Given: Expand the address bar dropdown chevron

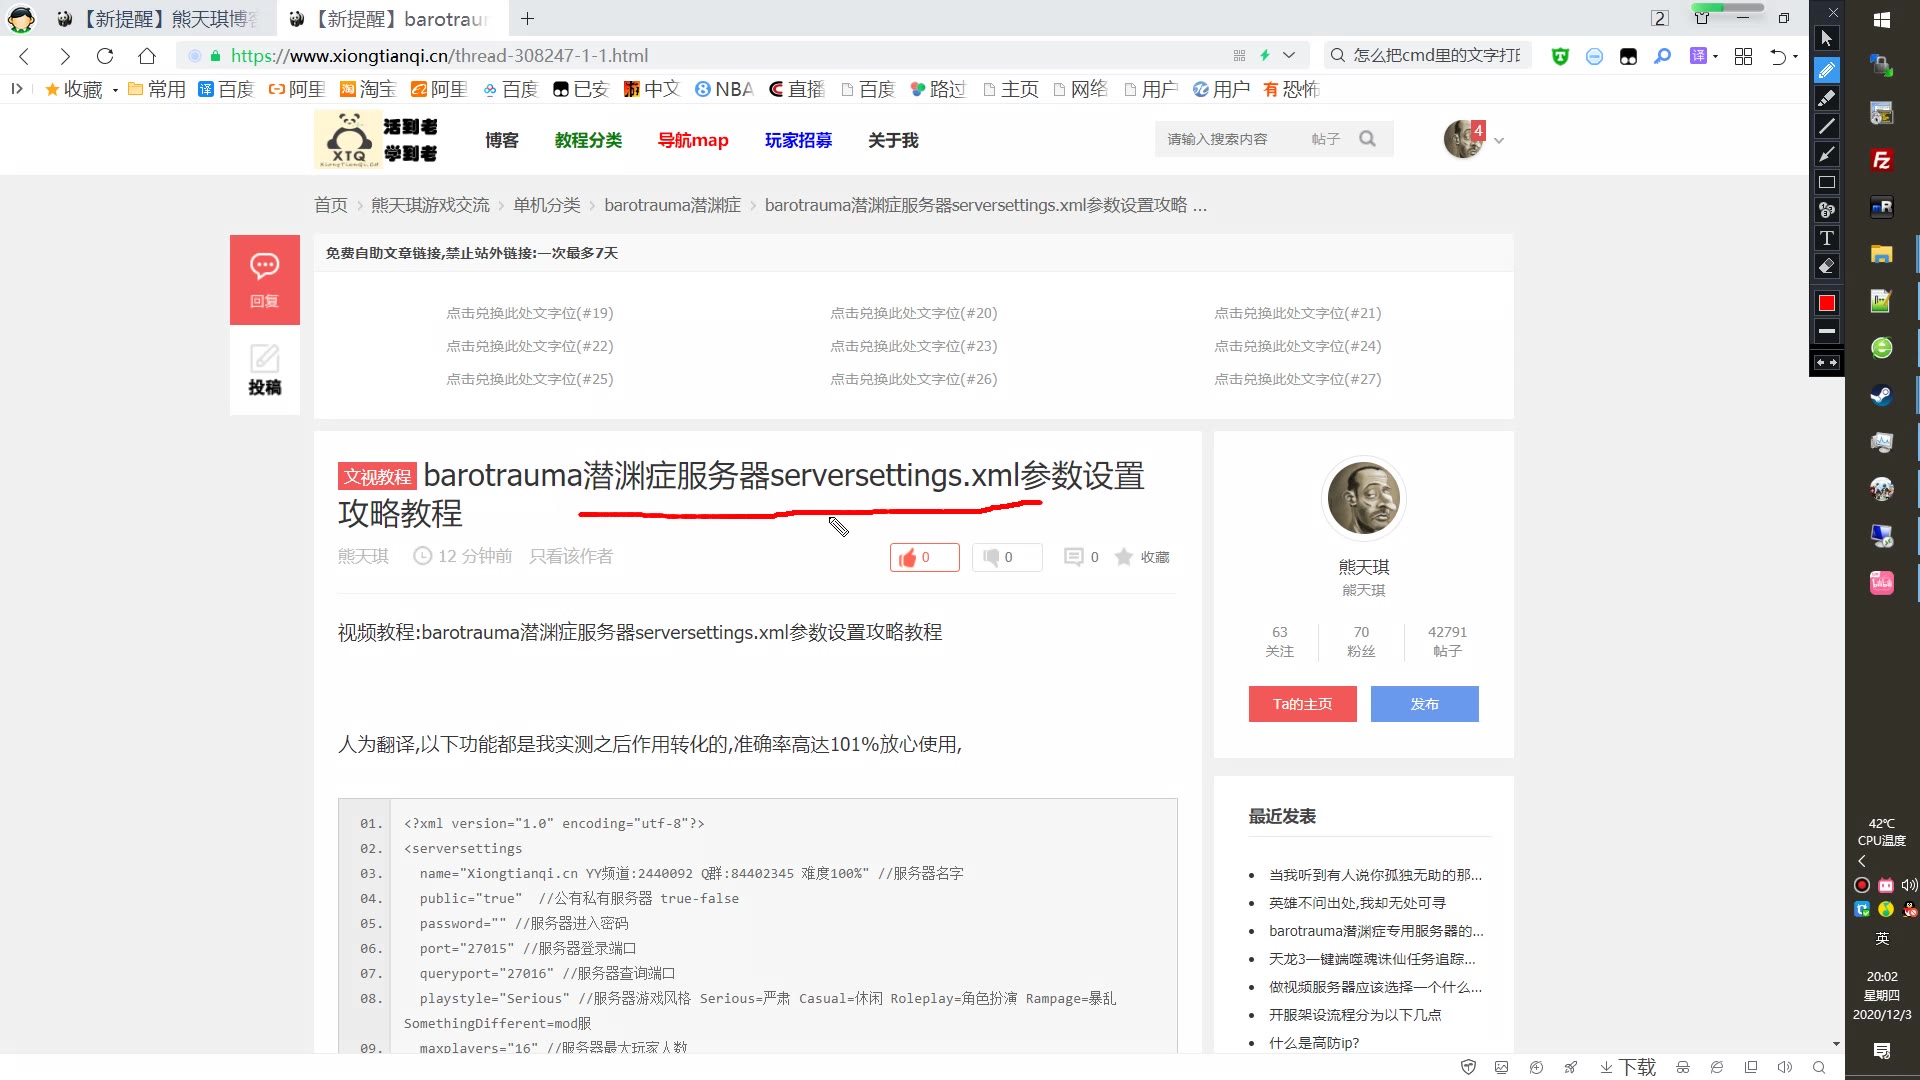Looking at the screenshot, I should [1289, 56].
